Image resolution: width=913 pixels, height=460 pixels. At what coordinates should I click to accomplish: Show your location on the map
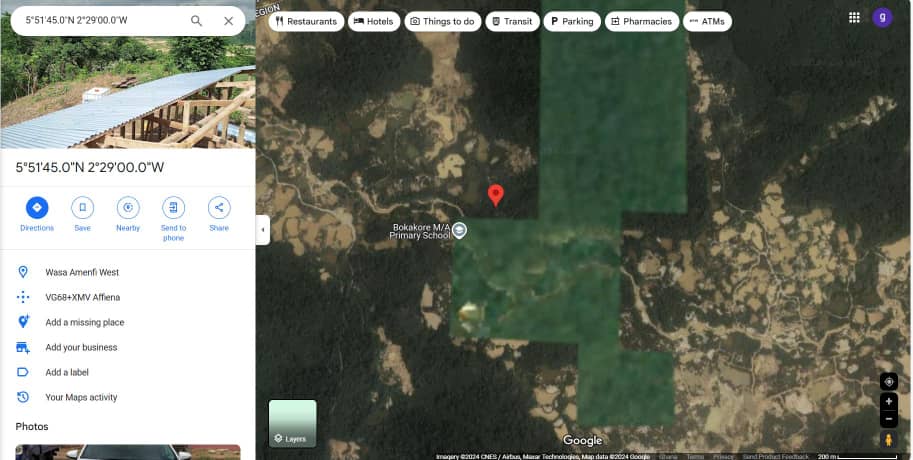point(889,382)
